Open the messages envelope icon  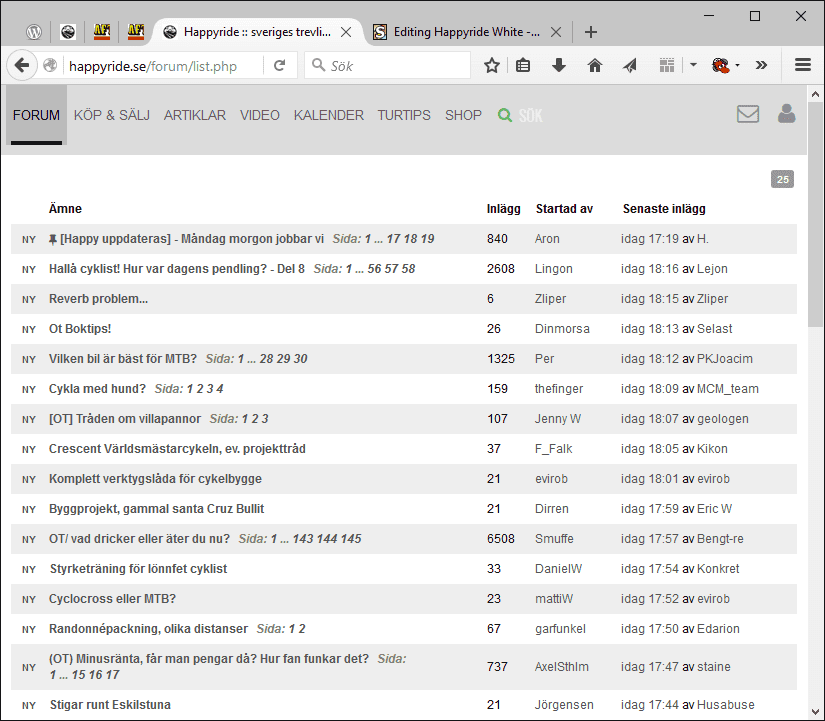click(x=747, y=114)
